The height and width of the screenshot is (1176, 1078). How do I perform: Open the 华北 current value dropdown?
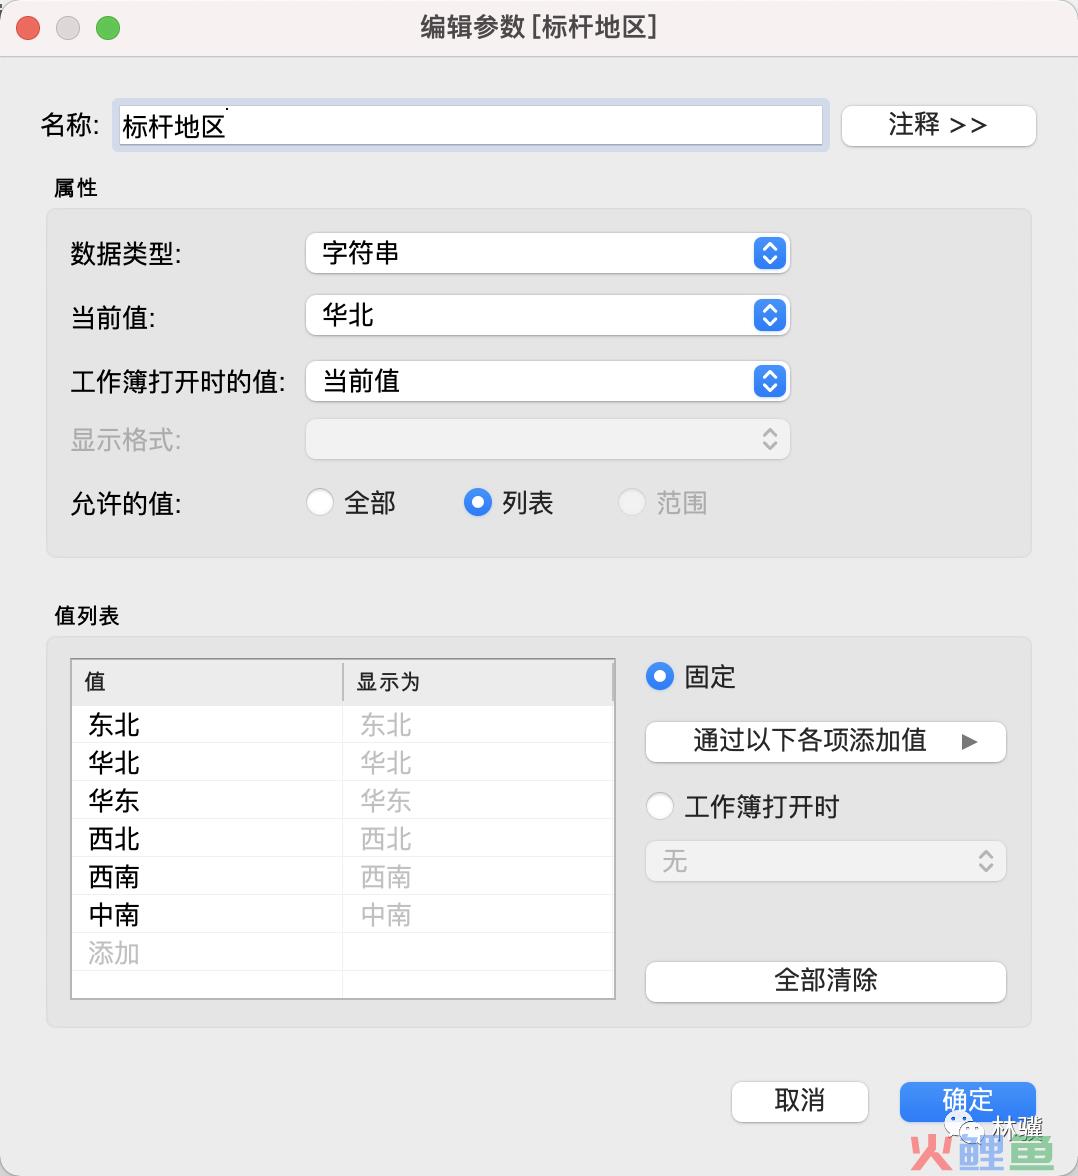coord(548,315)
